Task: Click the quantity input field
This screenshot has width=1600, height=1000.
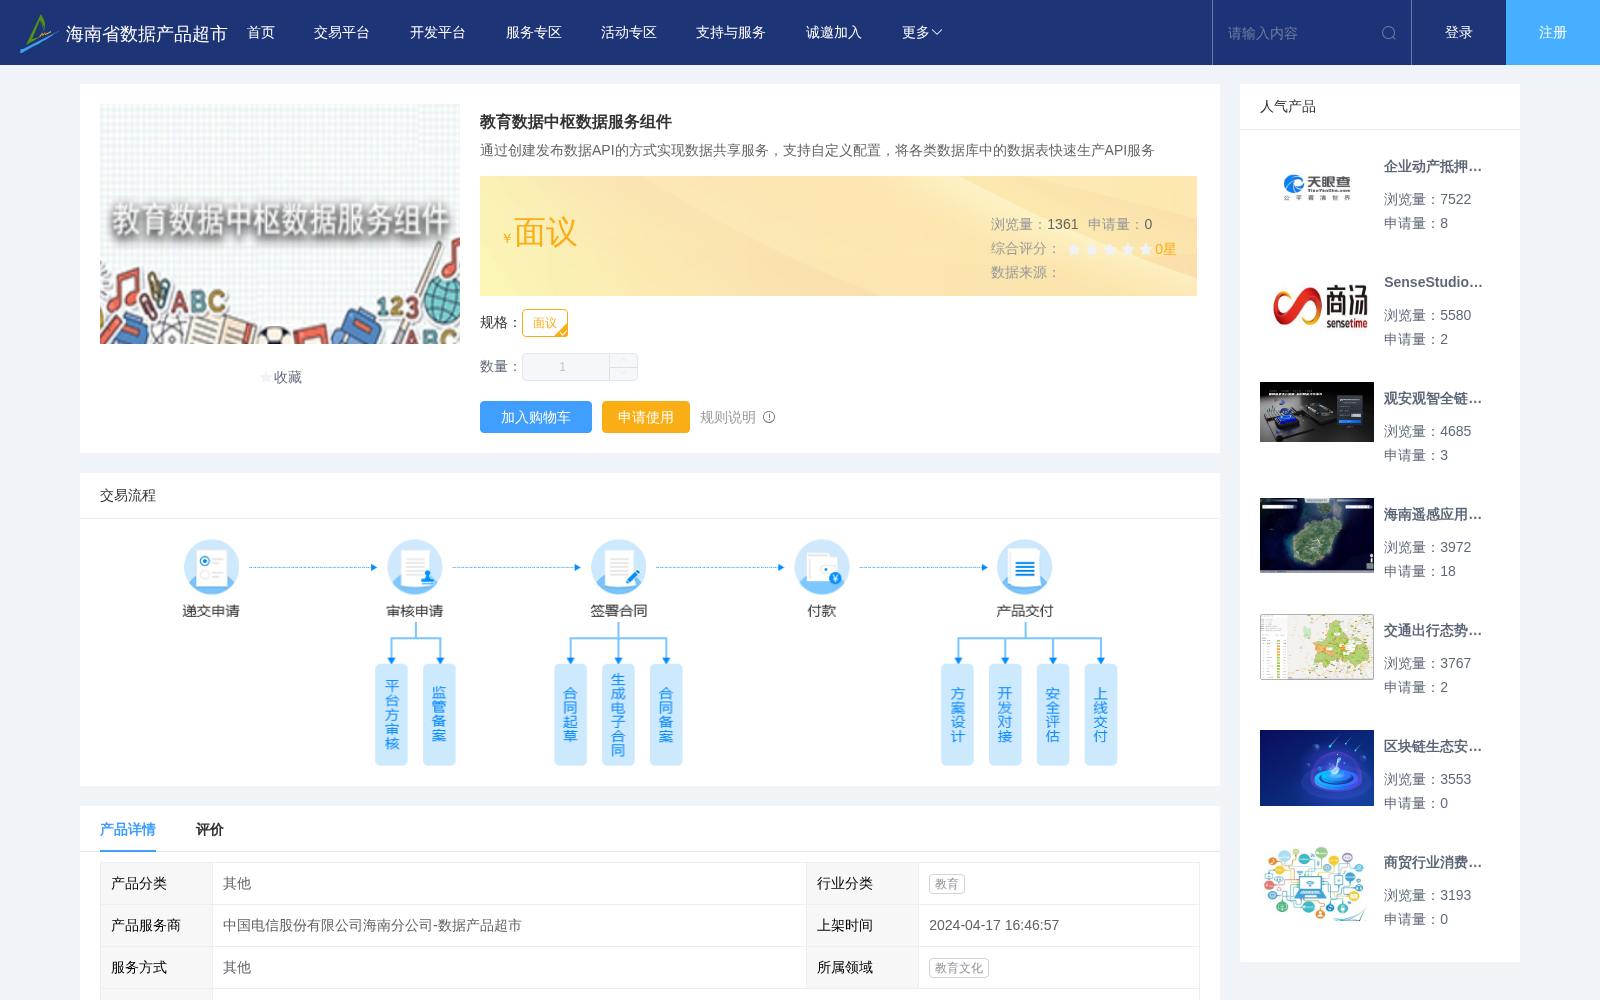Action: pyautogui.click(x=566, y=367)
